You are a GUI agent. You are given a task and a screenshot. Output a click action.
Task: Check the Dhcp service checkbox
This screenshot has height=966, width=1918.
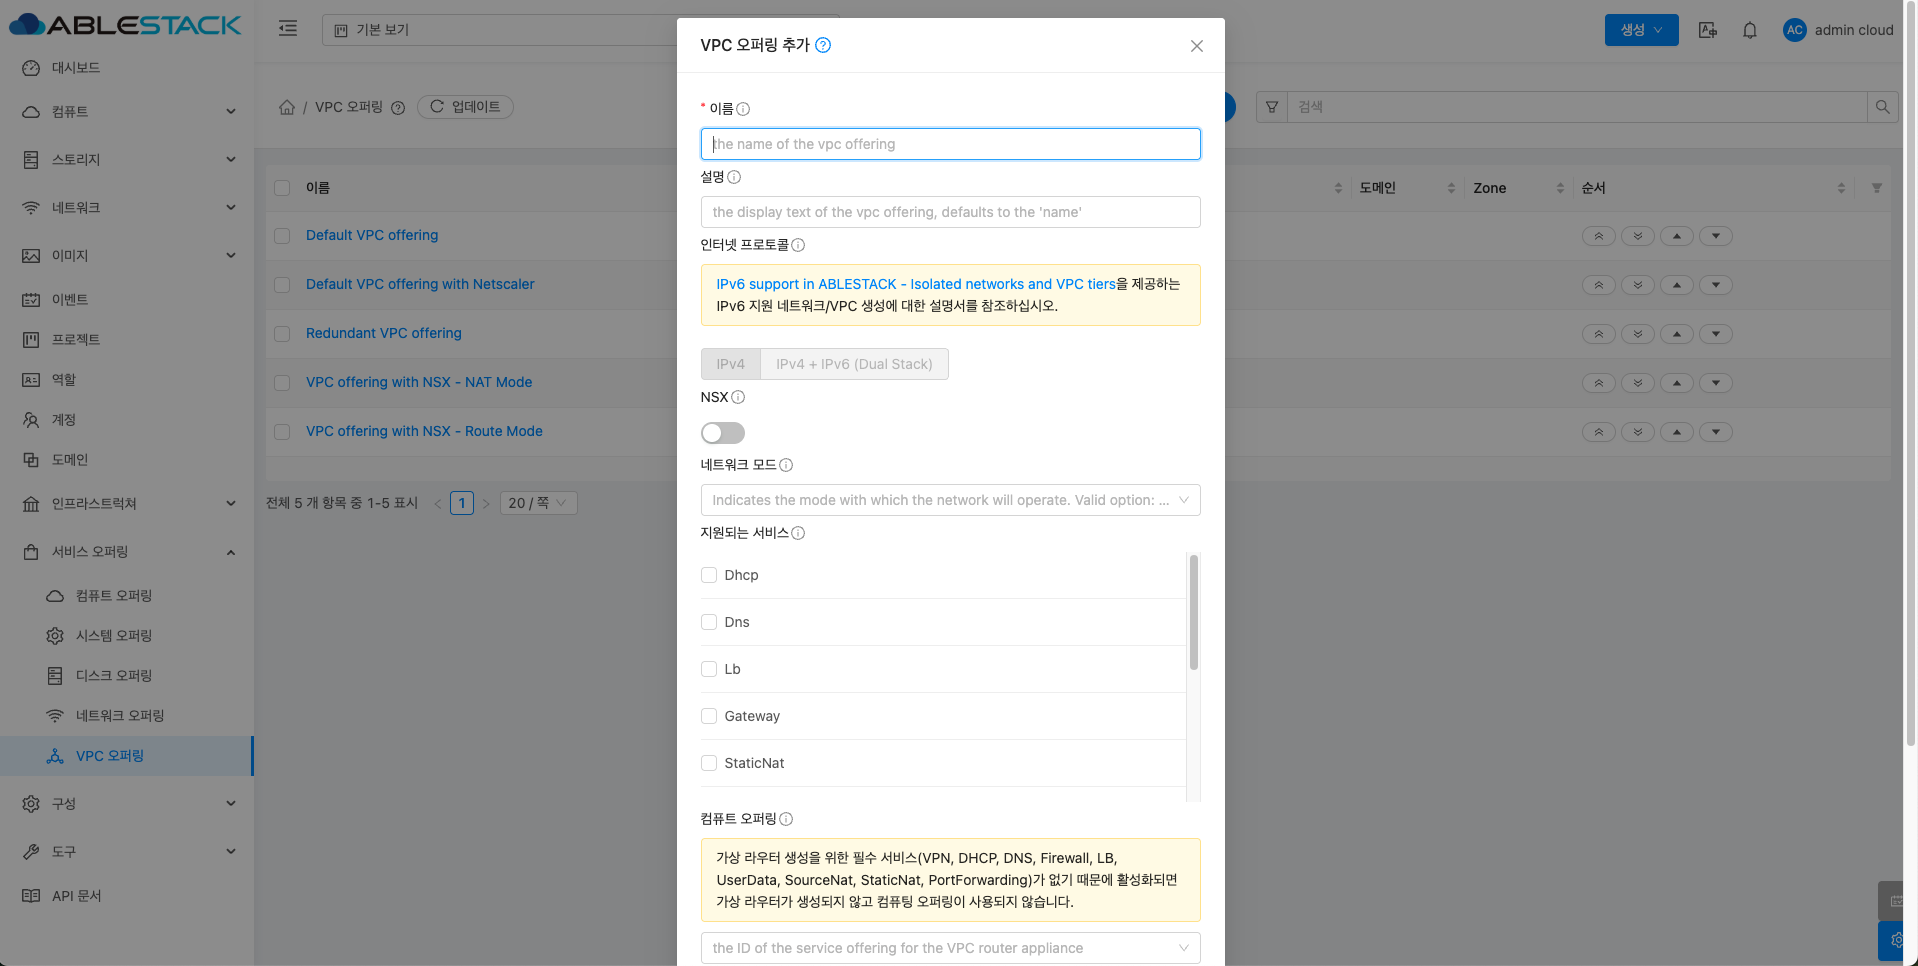point(709,575)
